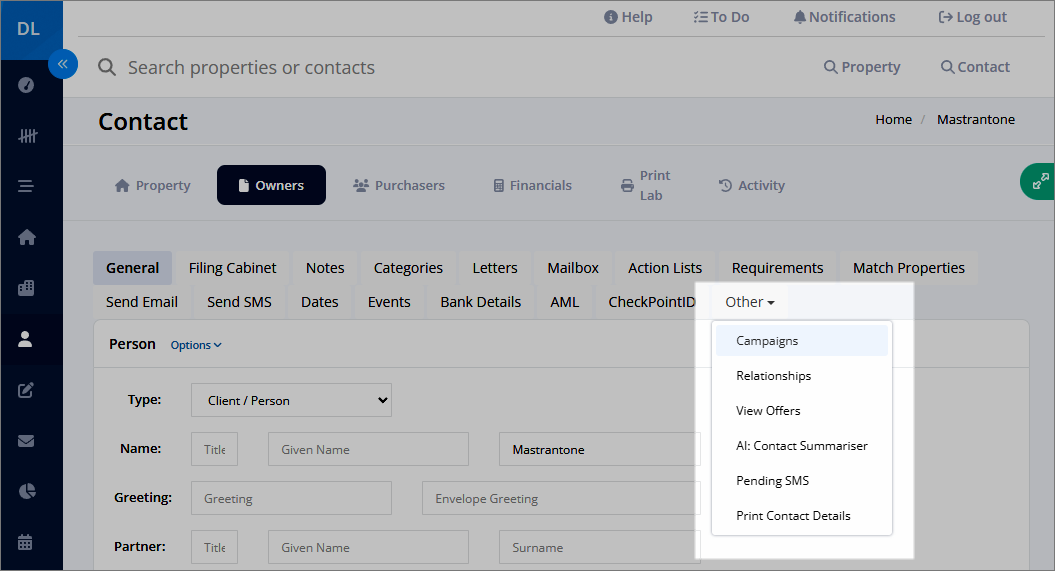Open the envelope mail icon in sidebar
This screenshot has height=571, width=1055.
pos(26,441)
